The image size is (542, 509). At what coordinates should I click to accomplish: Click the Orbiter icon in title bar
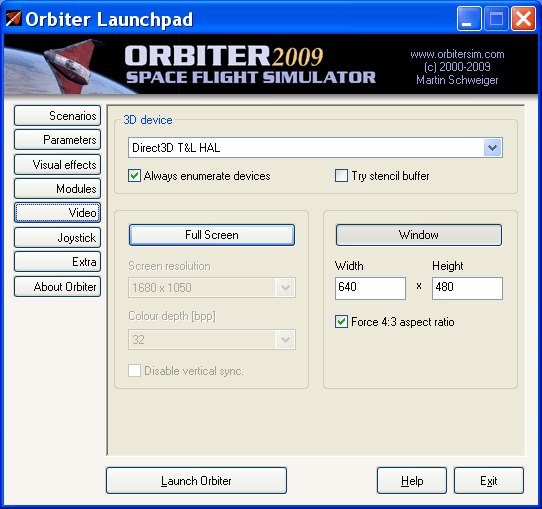click(x=13, y=18)
